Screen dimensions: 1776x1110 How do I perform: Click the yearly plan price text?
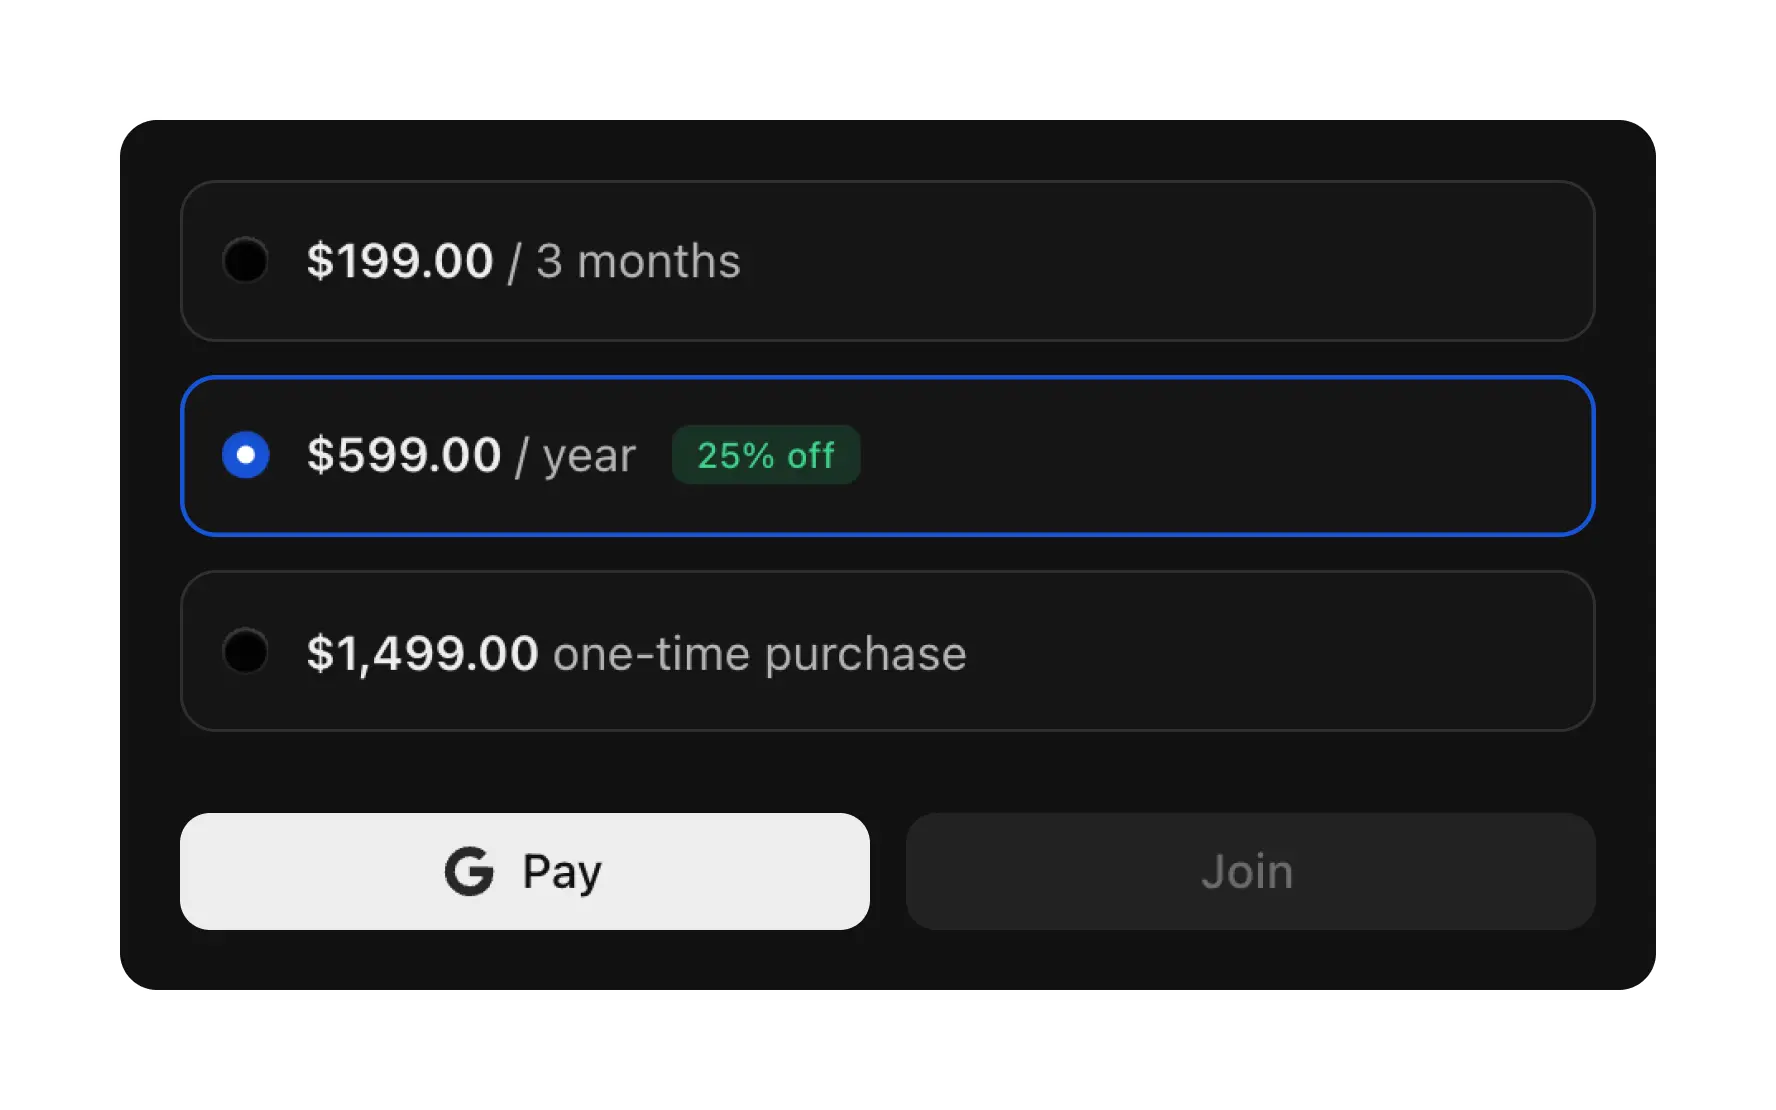pyautogui.click(x=404, y=455)
